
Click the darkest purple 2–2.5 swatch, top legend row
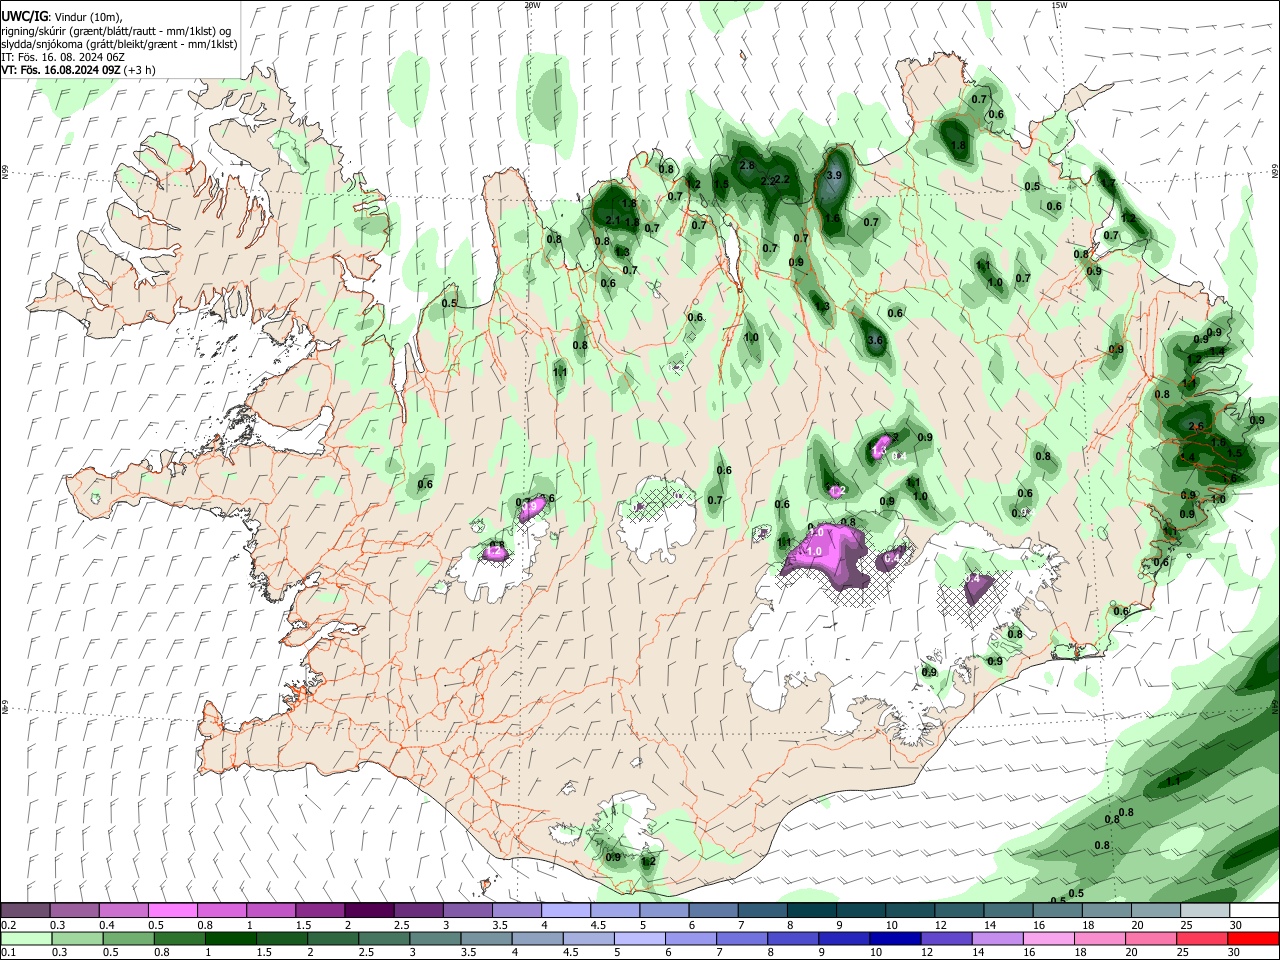[369, 910]
